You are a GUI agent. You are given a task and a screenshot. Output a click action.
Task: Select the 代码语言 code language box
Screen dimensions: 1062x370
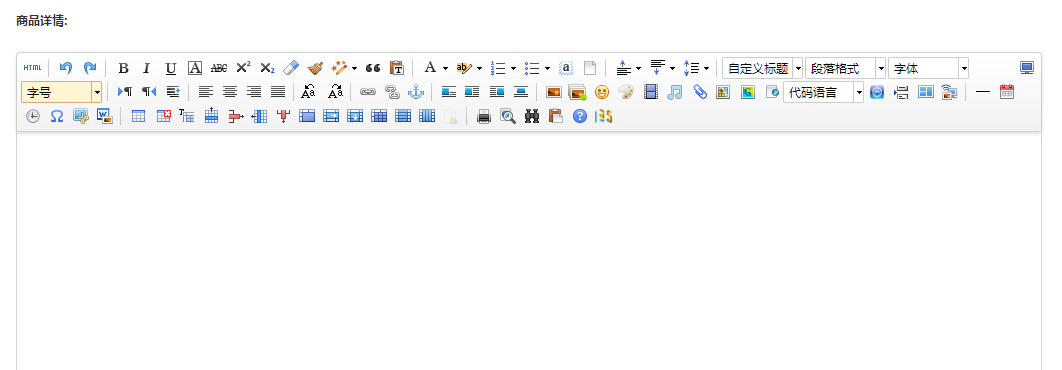coord(824,92)
